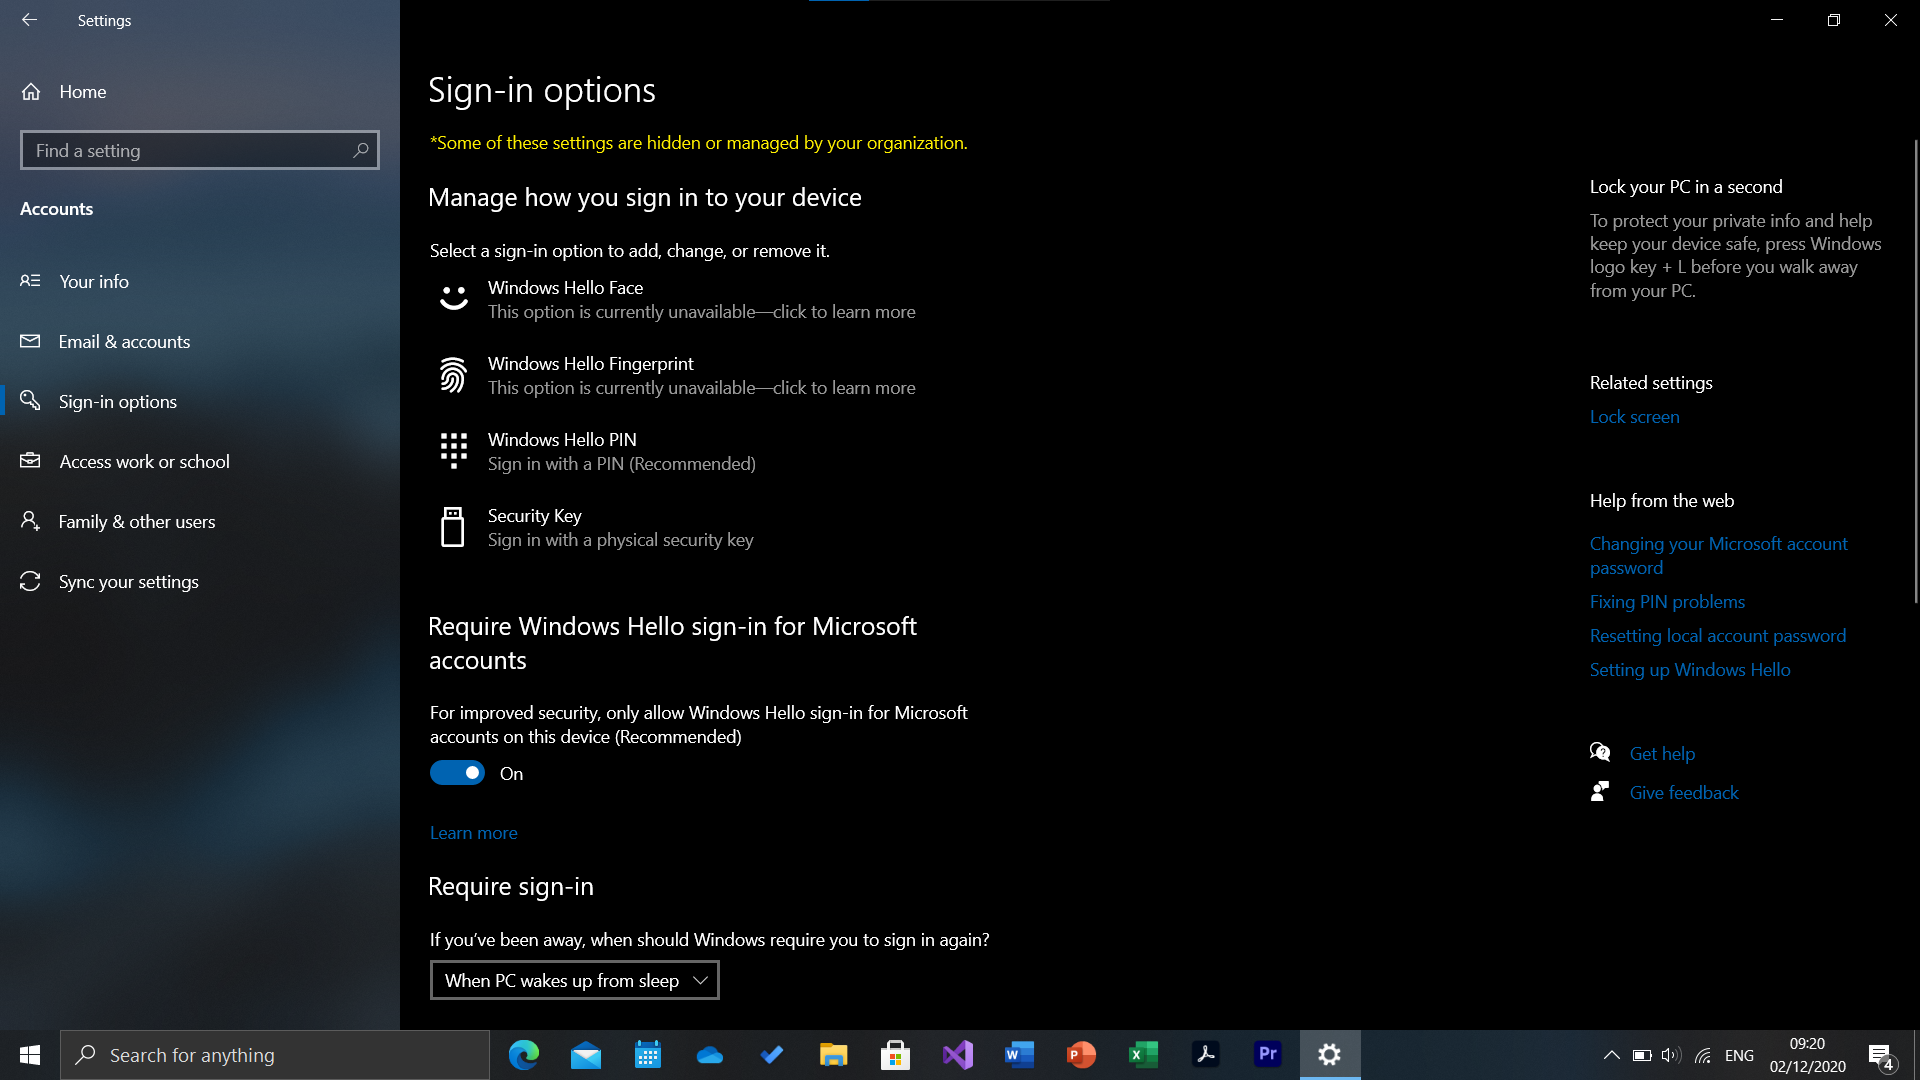This screenshot has height=1080, width=1920.
Task: Click the Settings gear taskbar icon
Action: pos(1330,1055)
